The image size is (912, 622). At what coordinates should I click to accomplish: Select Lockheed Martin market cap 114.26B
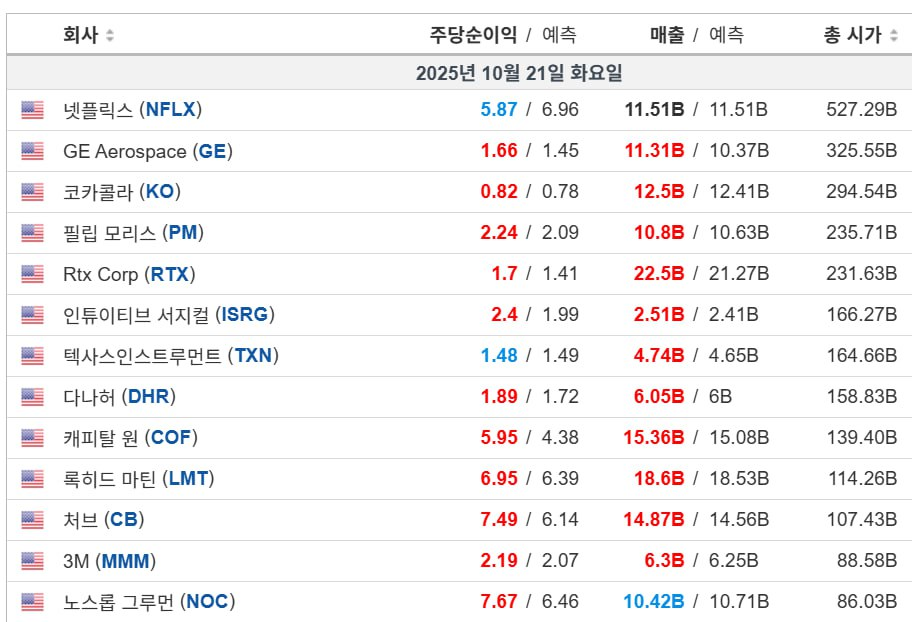pos(863,479)
